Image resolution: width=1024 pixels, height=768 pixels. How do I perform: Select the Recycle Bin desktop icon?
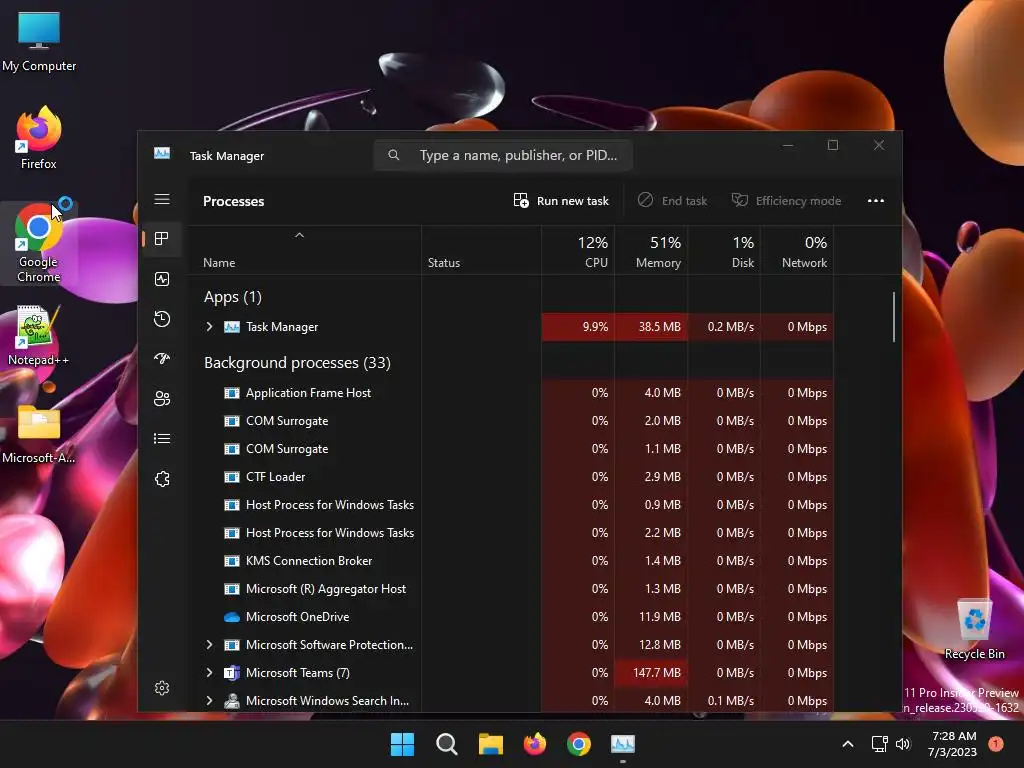(x=974, y=628)
